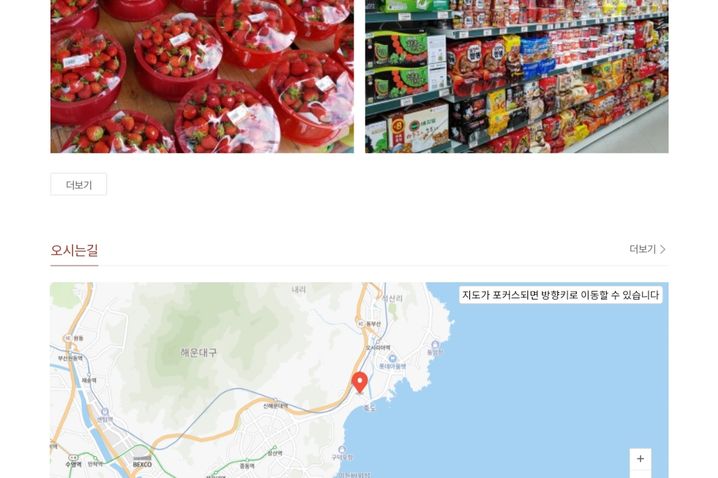Click the 수영역 station marker on the map
Image resolution: width=718 pixels, height=478 pixels.
point(73,457)
